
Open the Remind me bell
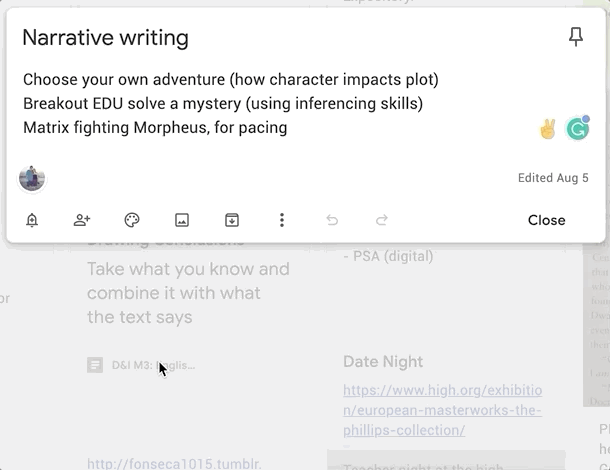(32, 220)
